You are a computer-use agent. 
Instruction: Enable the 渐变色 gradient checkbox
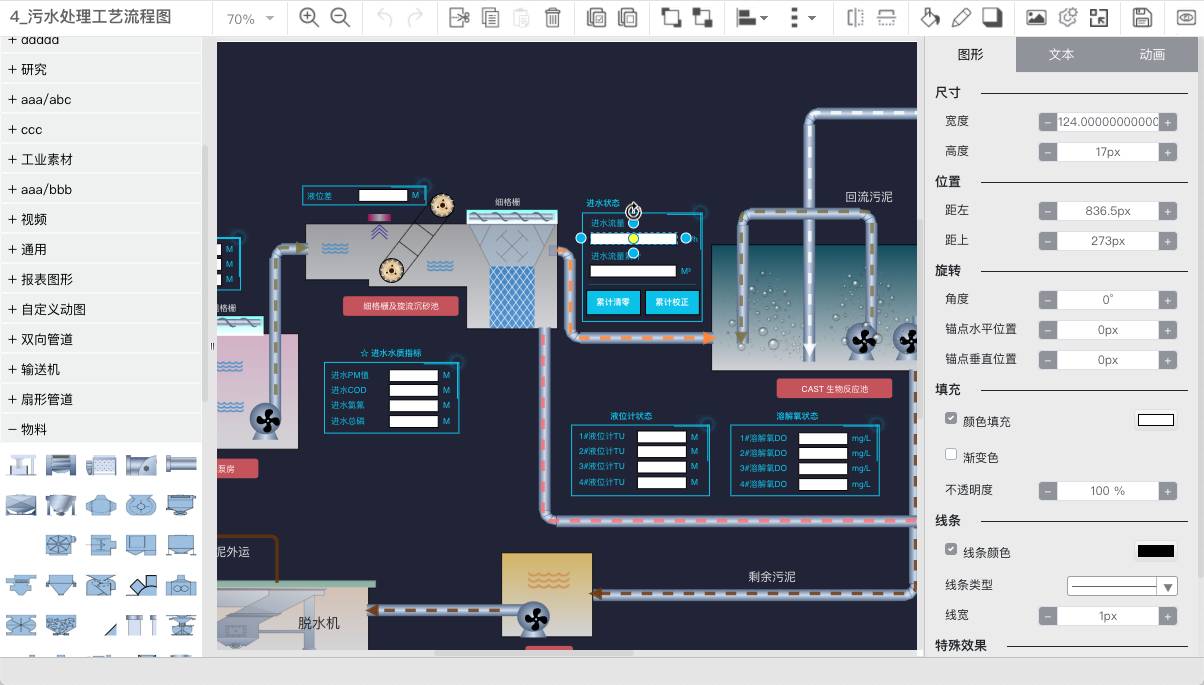point(951,455)
